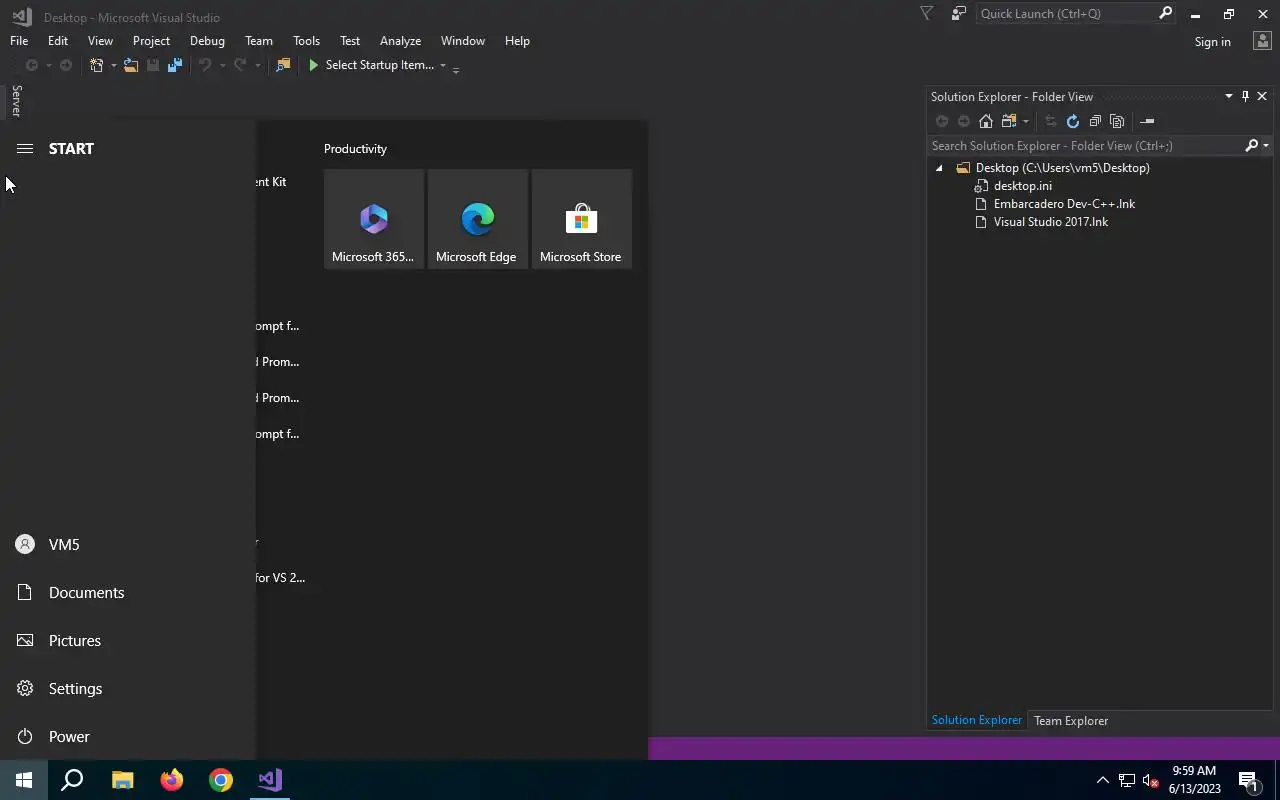
Task: Open the Undo history dropdown arrow
Action: click(x=222, y=66)
